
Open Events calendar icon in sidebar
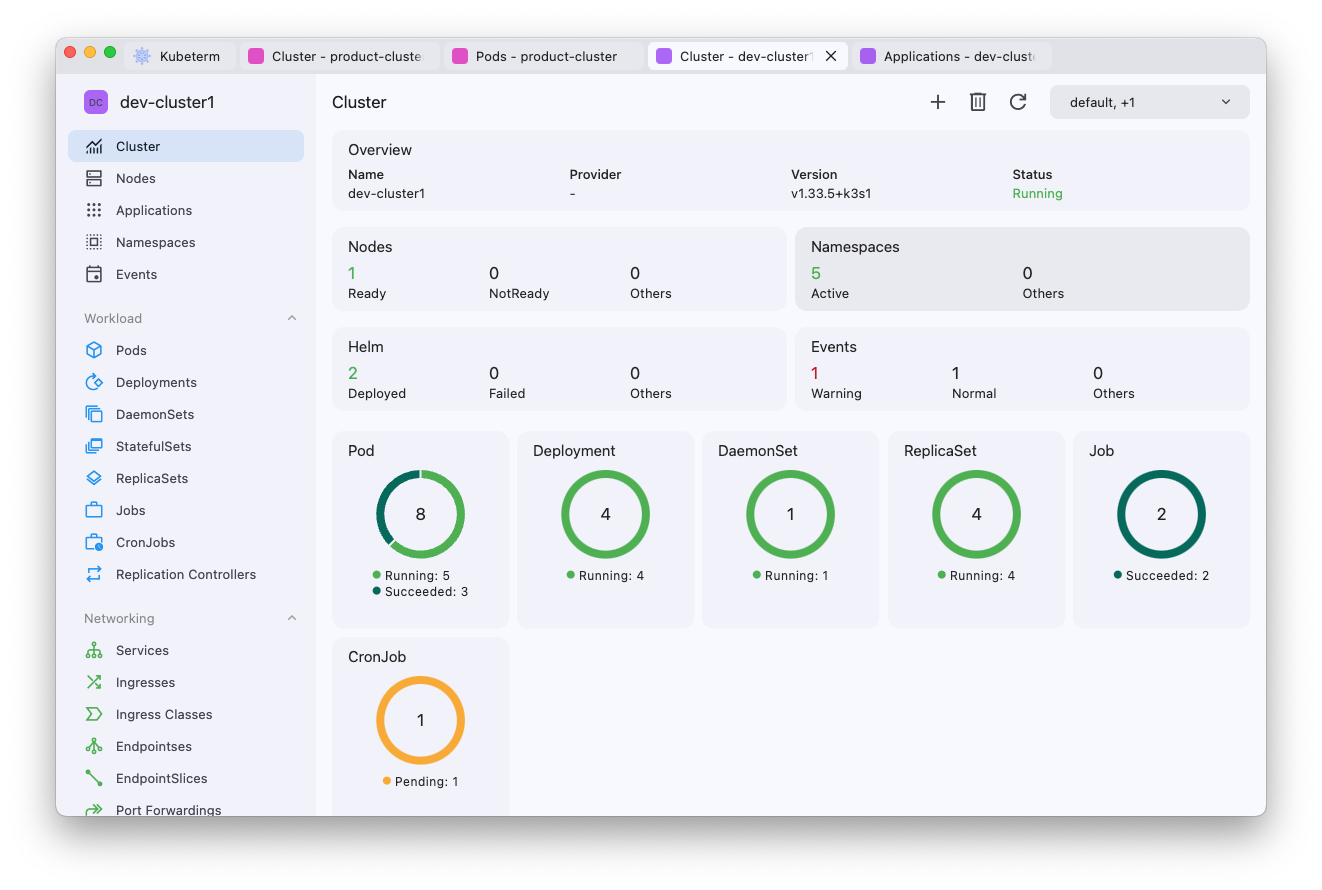point(94,274)
